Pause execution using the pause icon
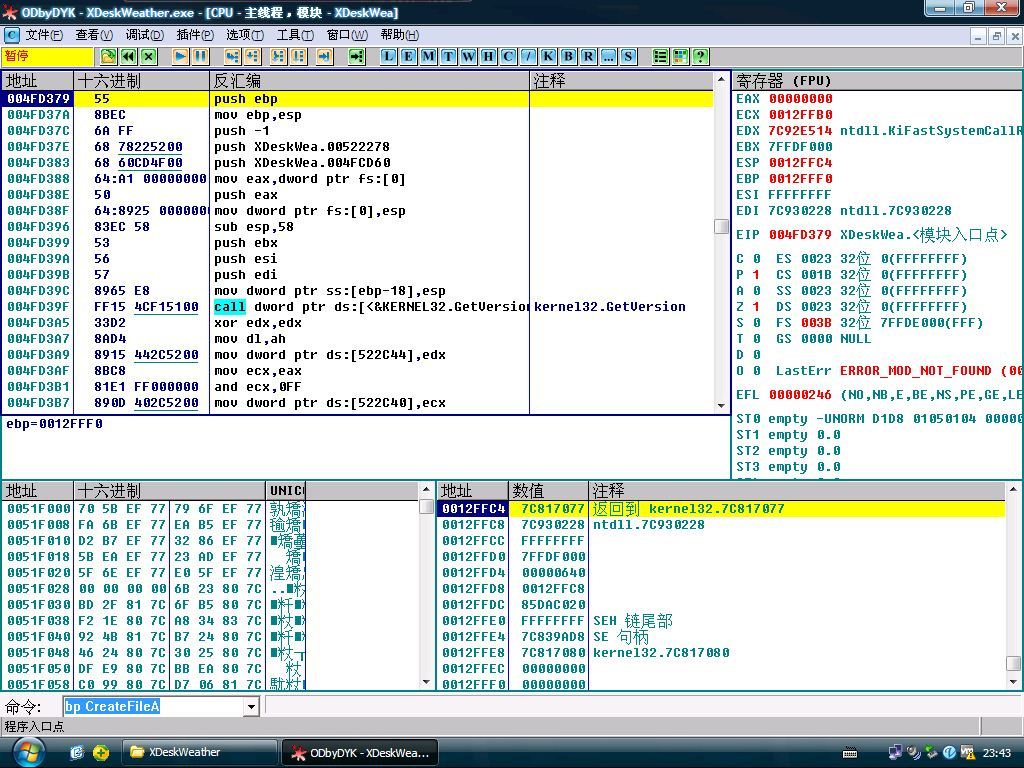 pos(200,57)
